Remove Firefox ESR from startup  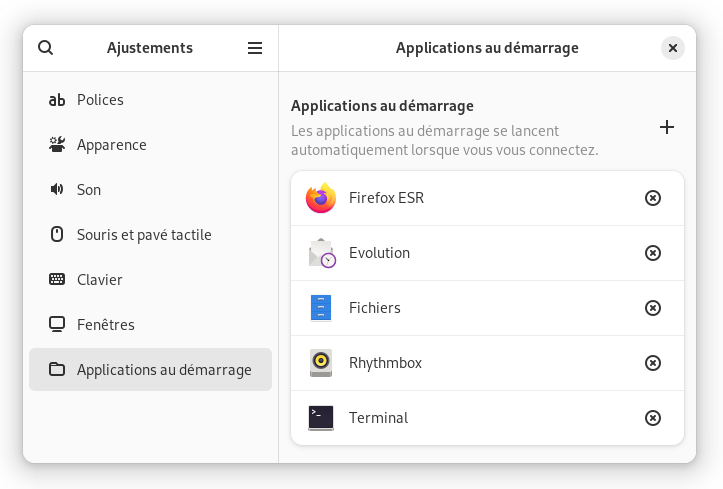[652, 198]
